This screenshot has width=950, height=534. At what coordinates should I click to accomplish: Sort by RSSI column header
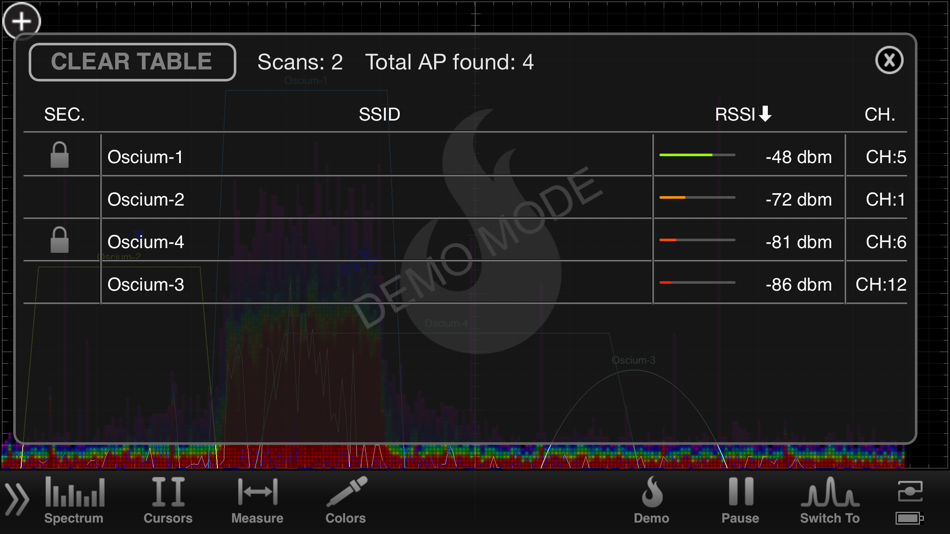coord(743,114)
